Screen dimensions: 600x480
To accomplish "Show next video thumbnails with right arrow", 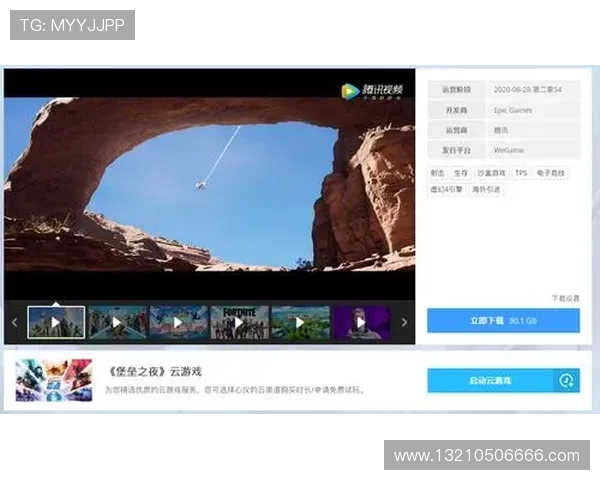I will point(404,322).
